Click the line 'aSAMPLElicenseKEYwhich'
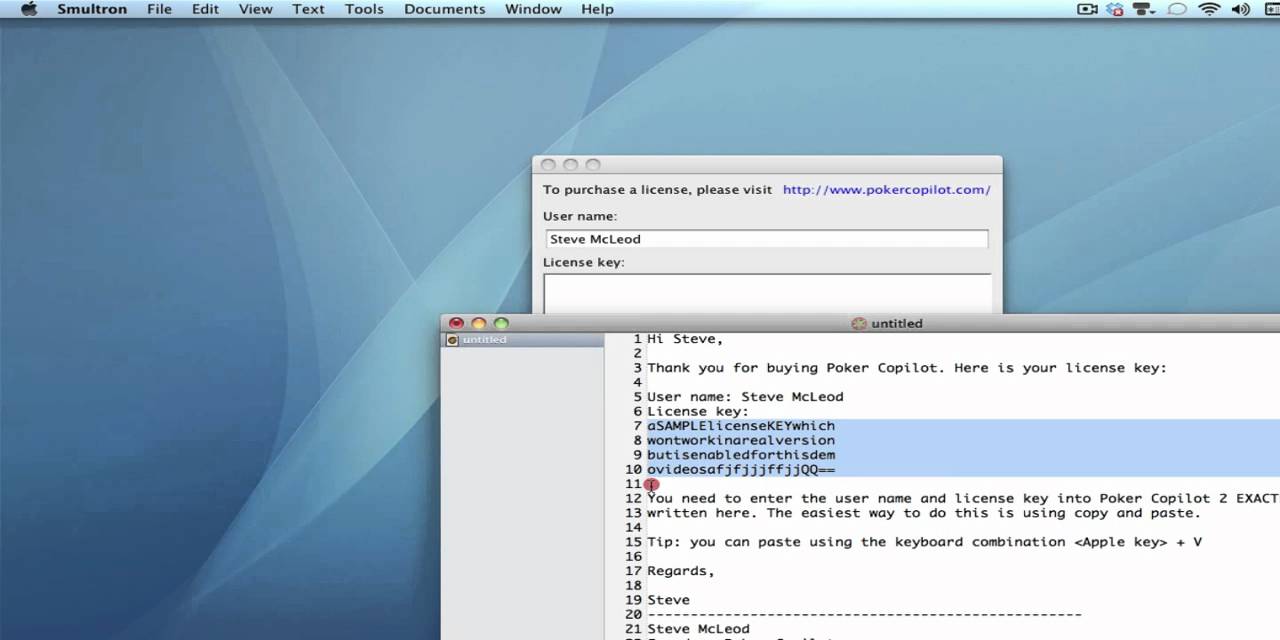Viewport: 1280px width, 640px height. point(741,426)
